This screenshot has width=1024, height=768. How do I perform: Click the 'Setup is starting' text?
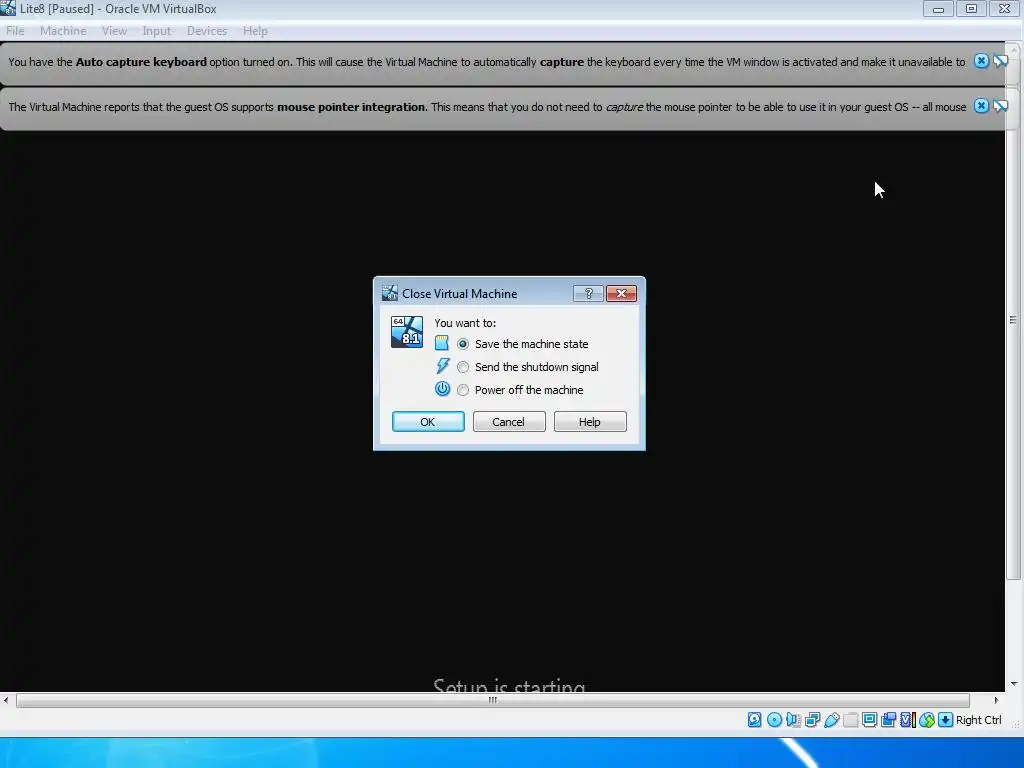(509, 685)
